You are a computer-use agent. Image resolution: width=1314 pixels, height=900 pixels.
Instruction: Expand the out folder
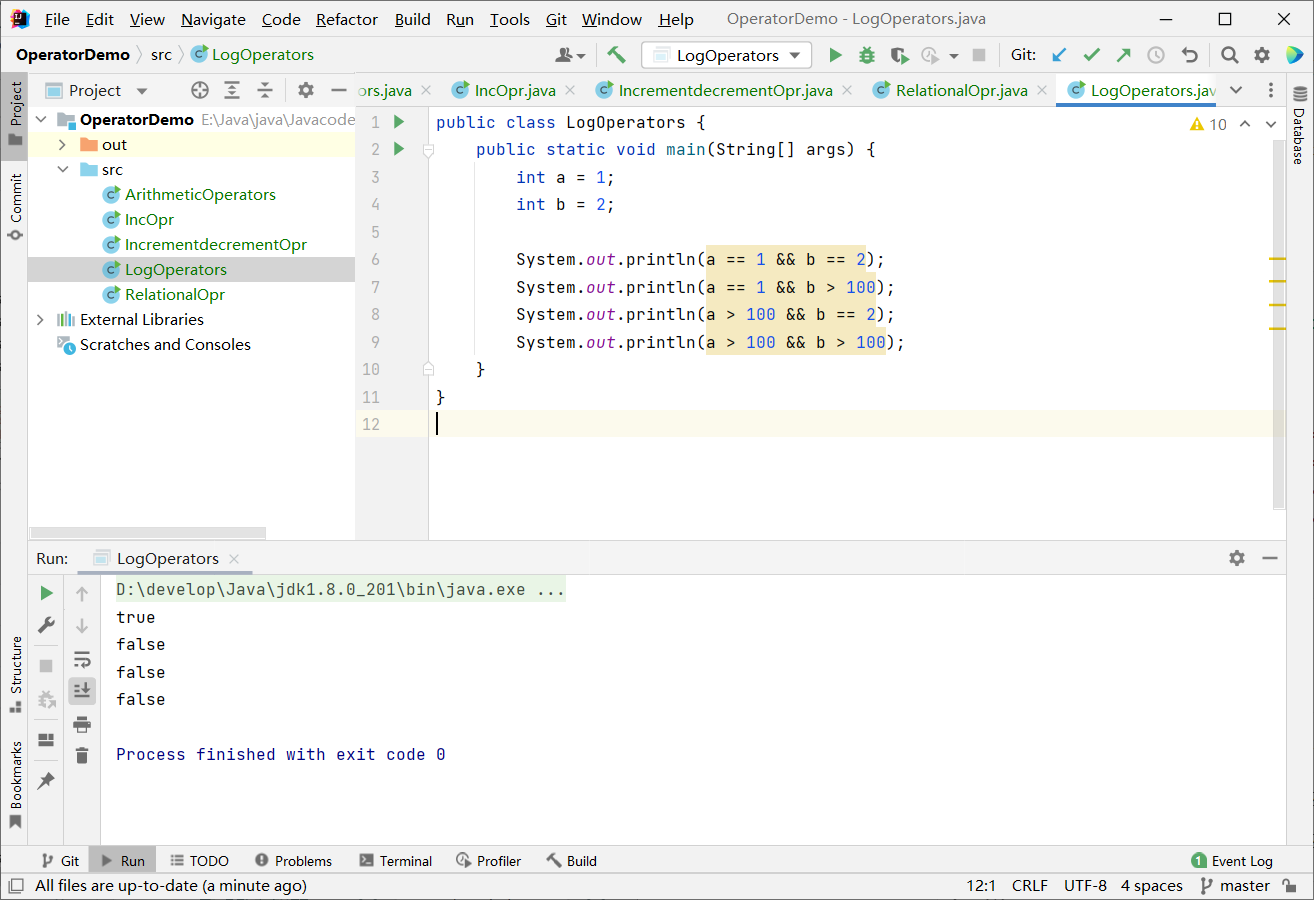(x=62, y=144)
